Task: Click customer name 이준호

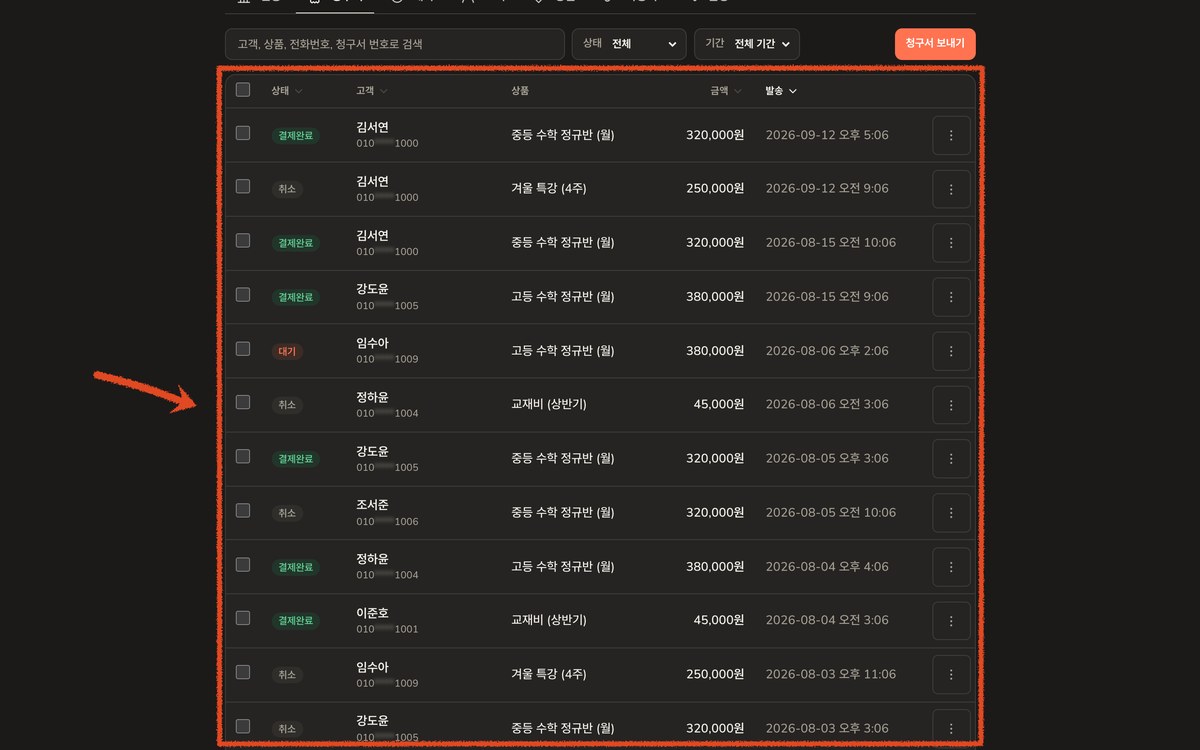Action: point(372,613)
